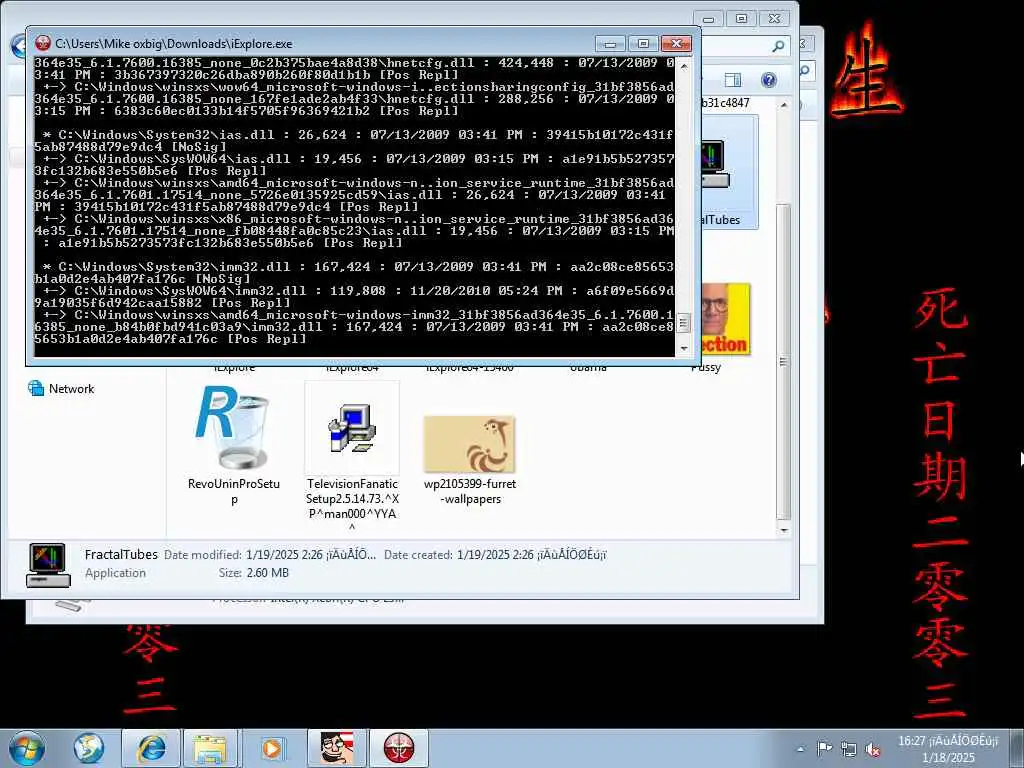Image resolution: width=1024 pixels, height=768 pixels.
Task: Open Windows Explorer folder taskbar button
Action: pos(210,748)
